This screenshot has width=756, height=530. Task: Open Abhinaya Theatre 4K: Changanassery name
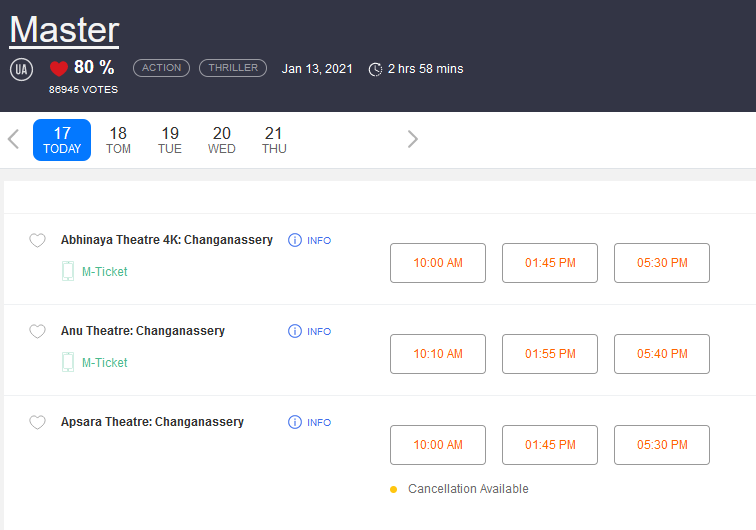[167, 240]
